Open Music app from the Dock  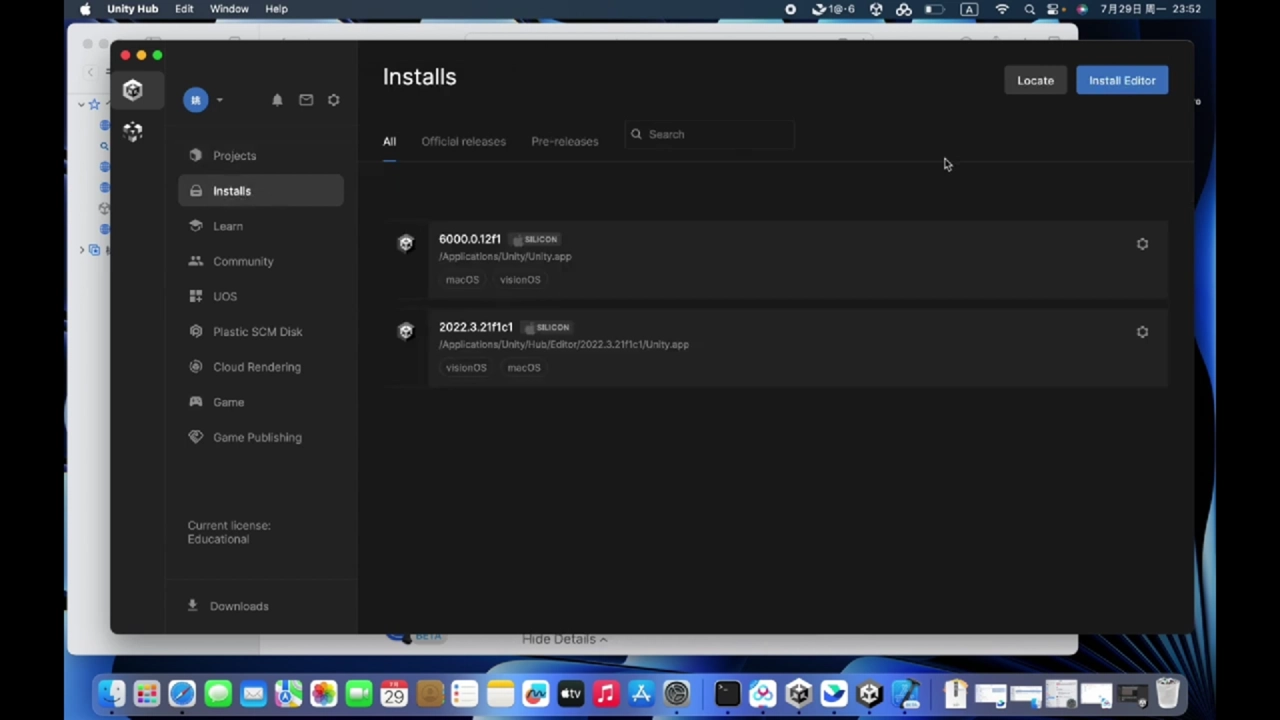[x=606, y=694]
